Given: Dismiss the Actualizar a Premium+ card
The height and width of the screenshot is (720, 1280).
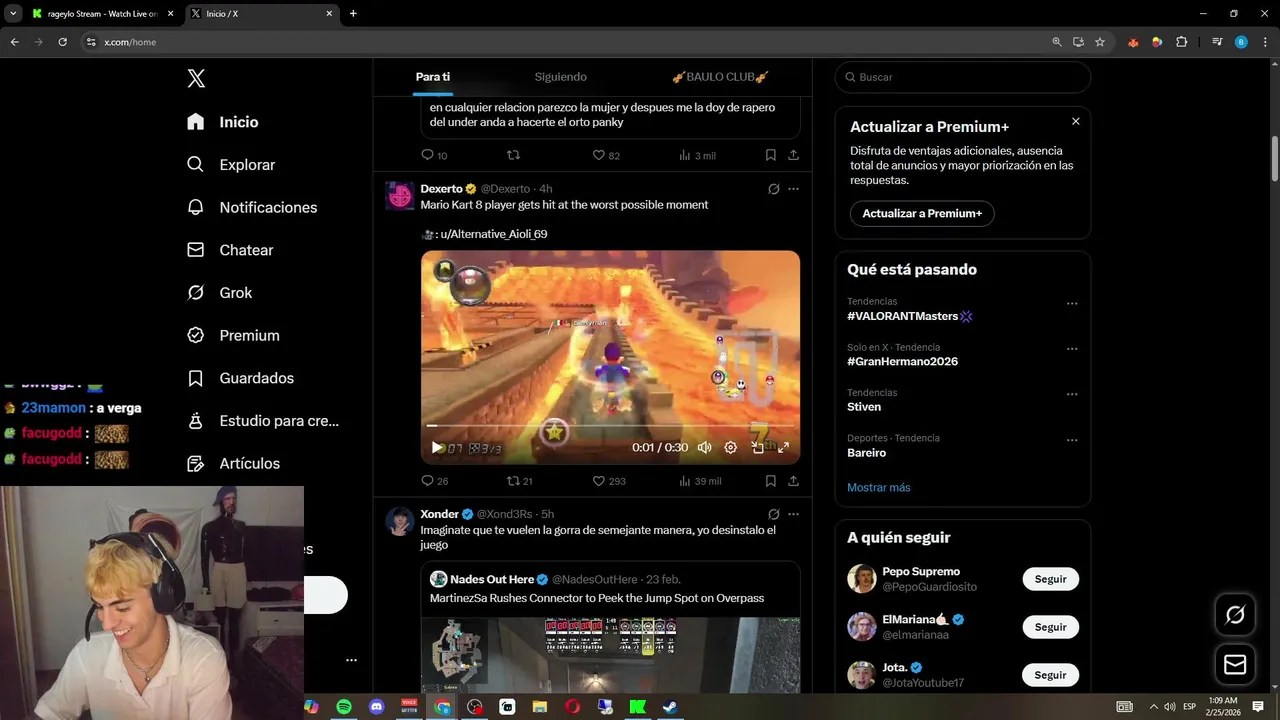Looking at the screenshot, I should tap(1076, 121).
